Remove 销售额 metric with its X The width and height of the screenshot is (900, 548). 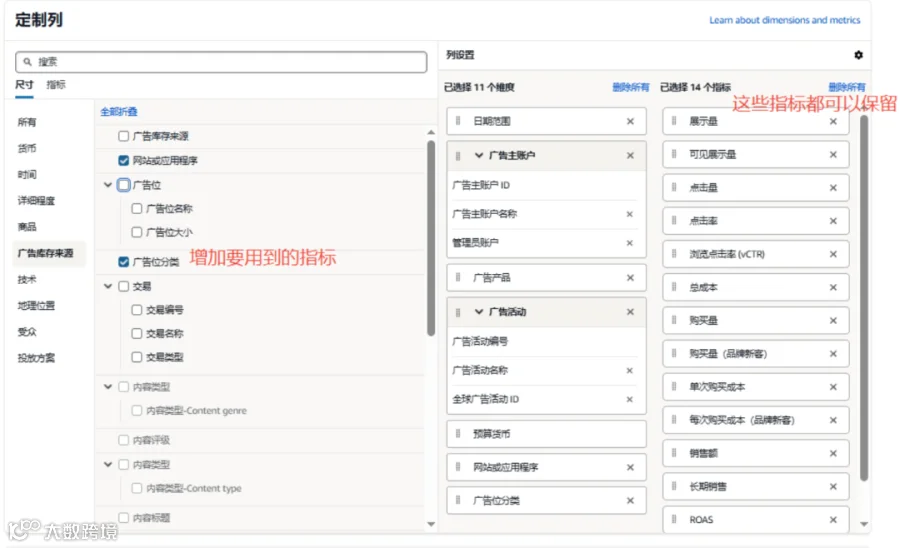pos(833,454)
